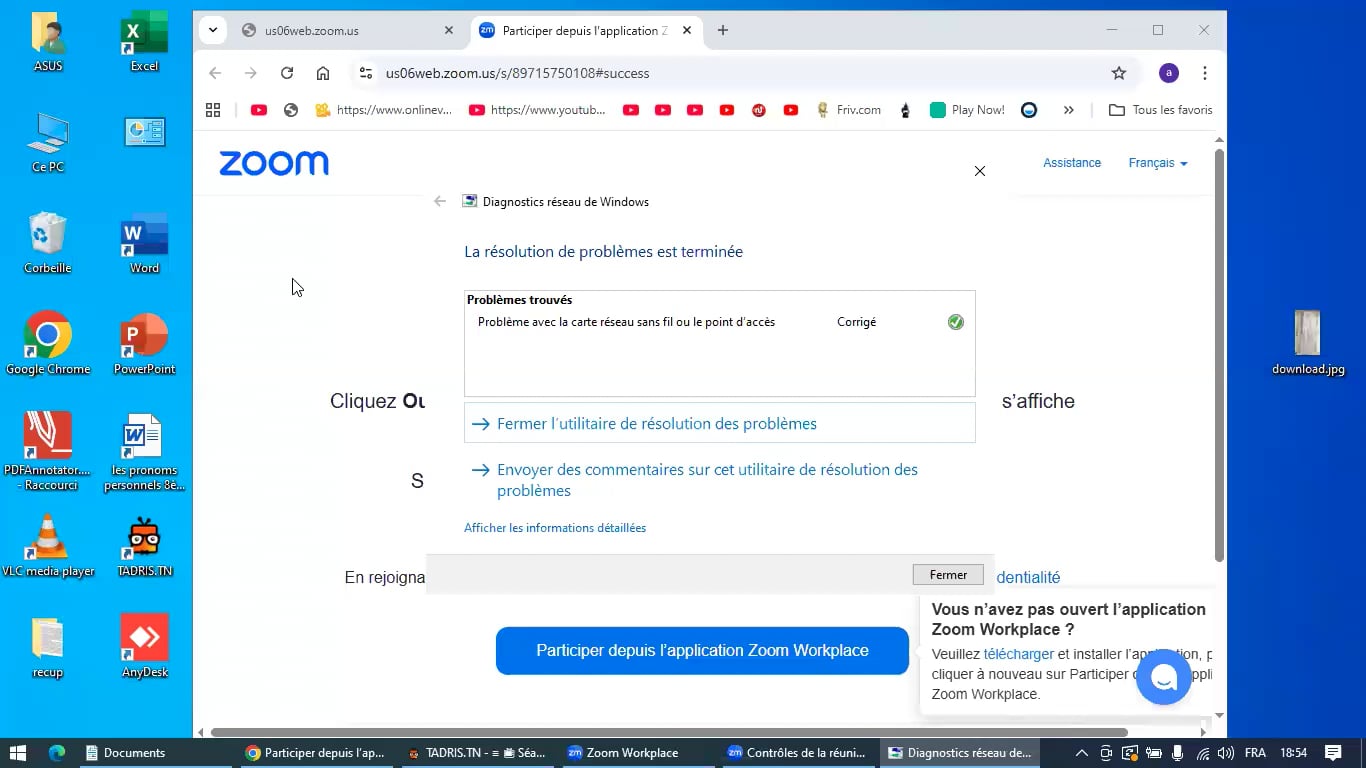Switch to TADRIS.TN taskbar window
The width and height of the screenshot is (1366, 768).
coord(477,753)
